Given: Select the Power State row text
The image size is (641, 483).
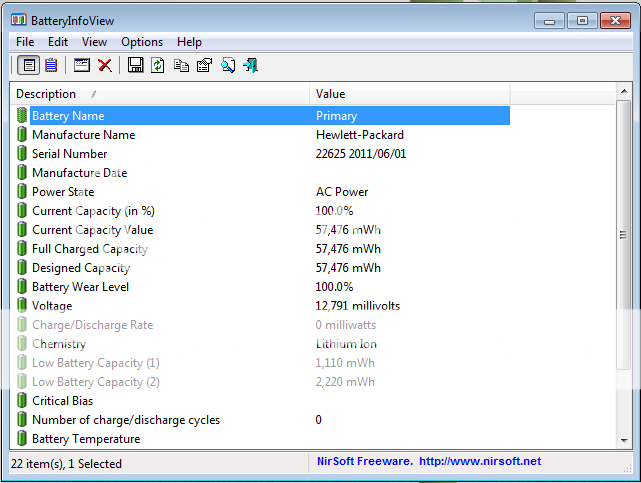Looking at the screenshot, I should 63,192.
